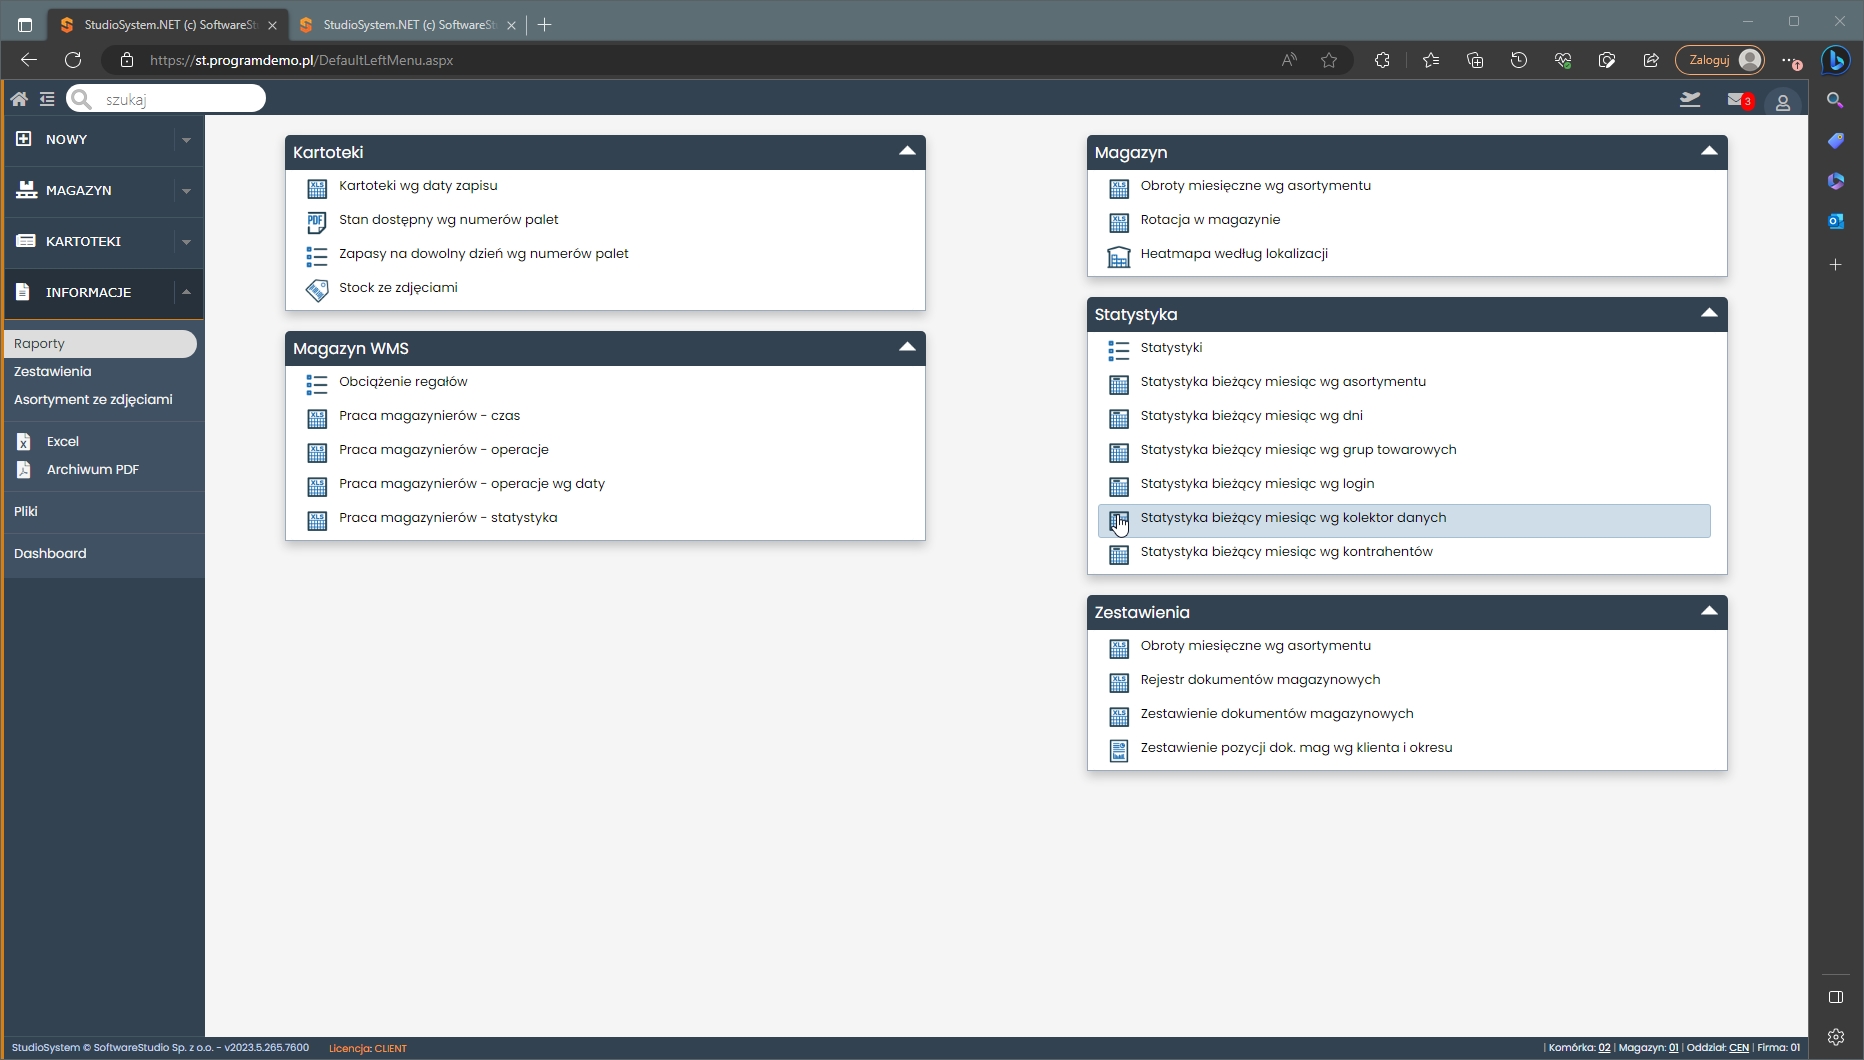Expand the NOWY menu arrow

[186, 140]
